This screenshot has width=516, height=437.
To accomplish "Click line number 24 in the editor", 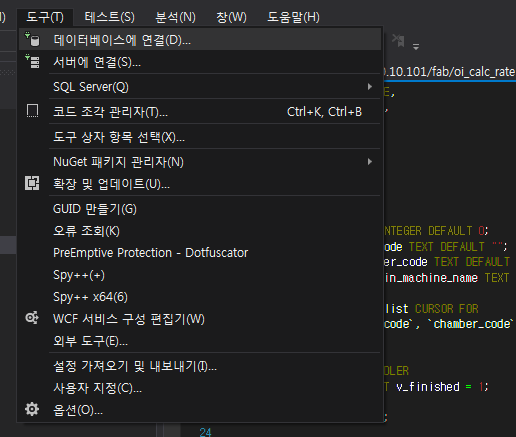I will point(205,432).
